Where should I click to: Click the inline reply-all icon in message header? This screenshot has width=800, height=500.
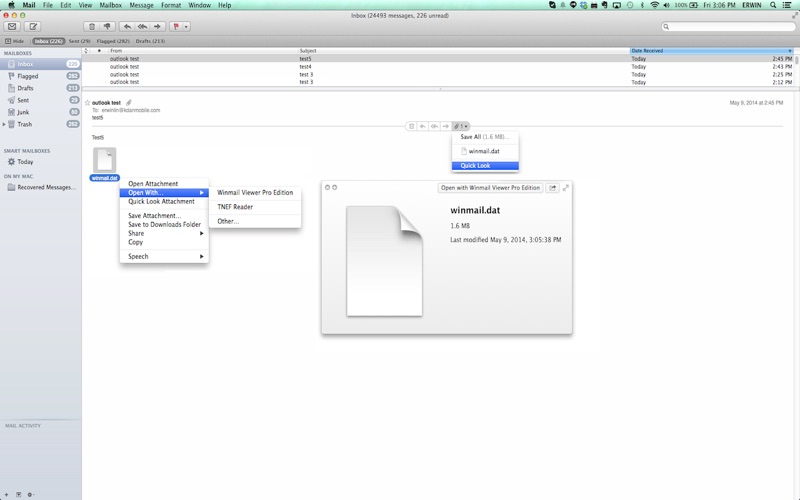click(x=434, y=126)
